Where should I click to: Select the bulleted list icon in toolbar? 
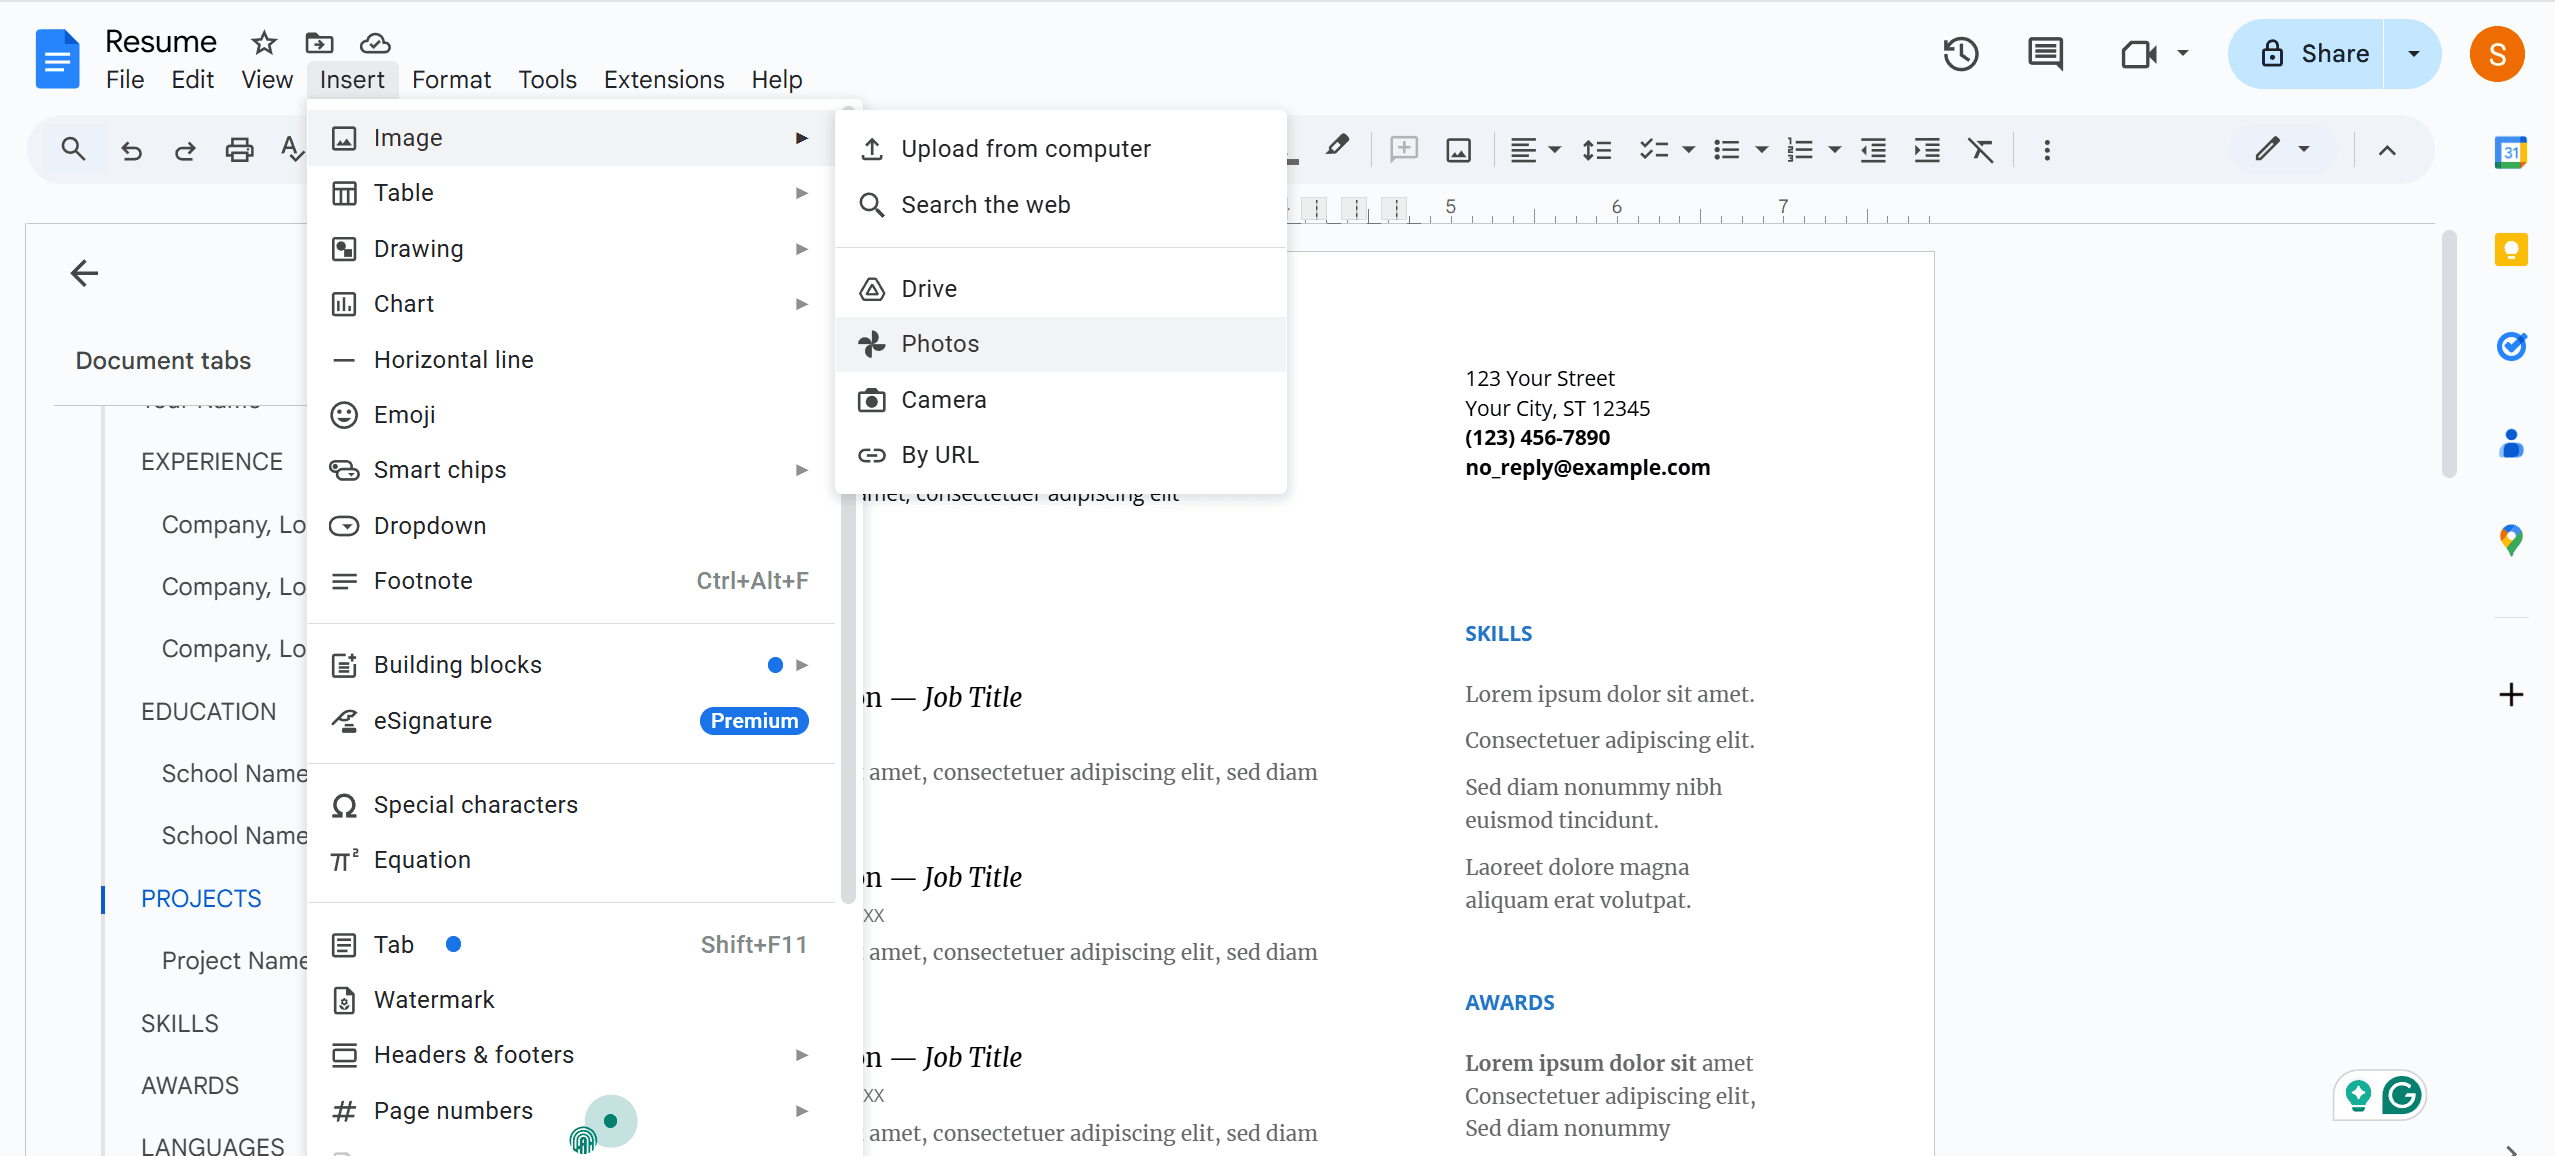1724,150
